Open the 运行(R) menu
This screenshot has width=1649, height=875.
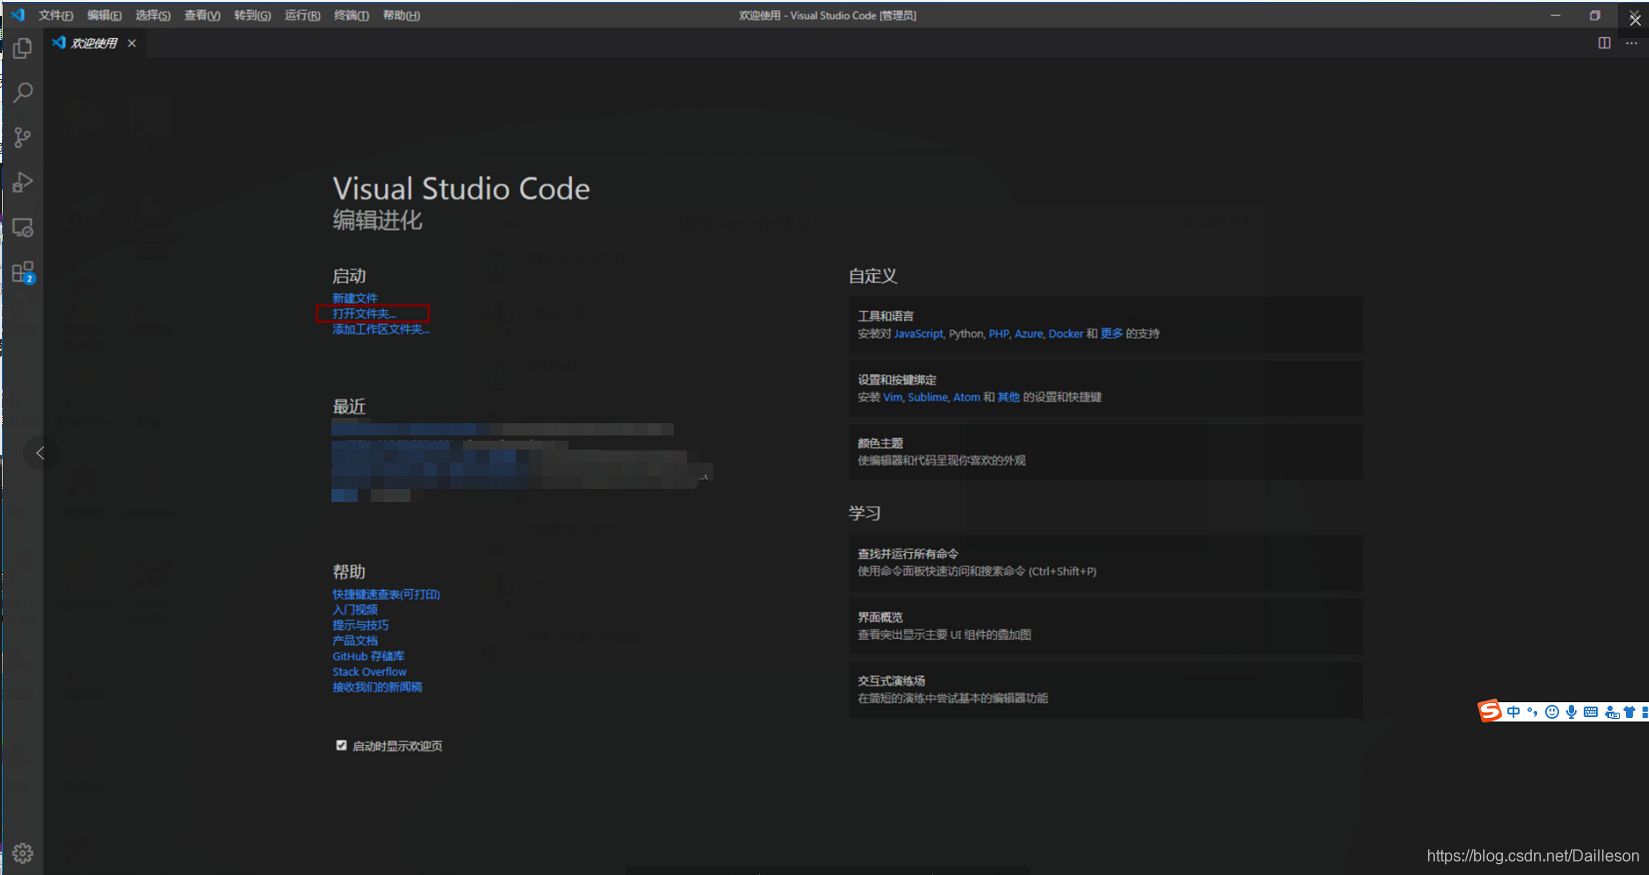pos(302,15)
